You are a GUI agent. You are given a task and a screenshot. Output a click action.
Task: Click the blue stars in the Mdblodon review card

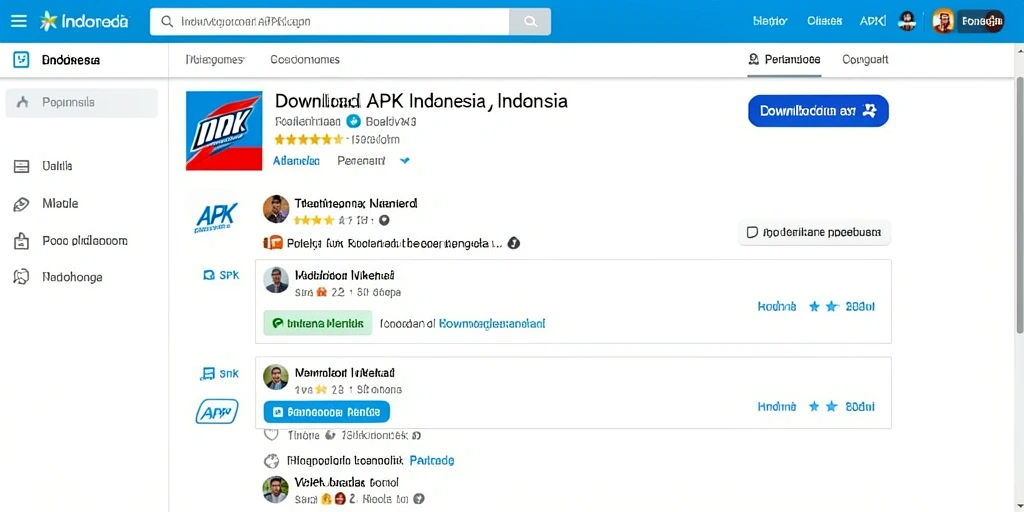(x=823, y=306)
